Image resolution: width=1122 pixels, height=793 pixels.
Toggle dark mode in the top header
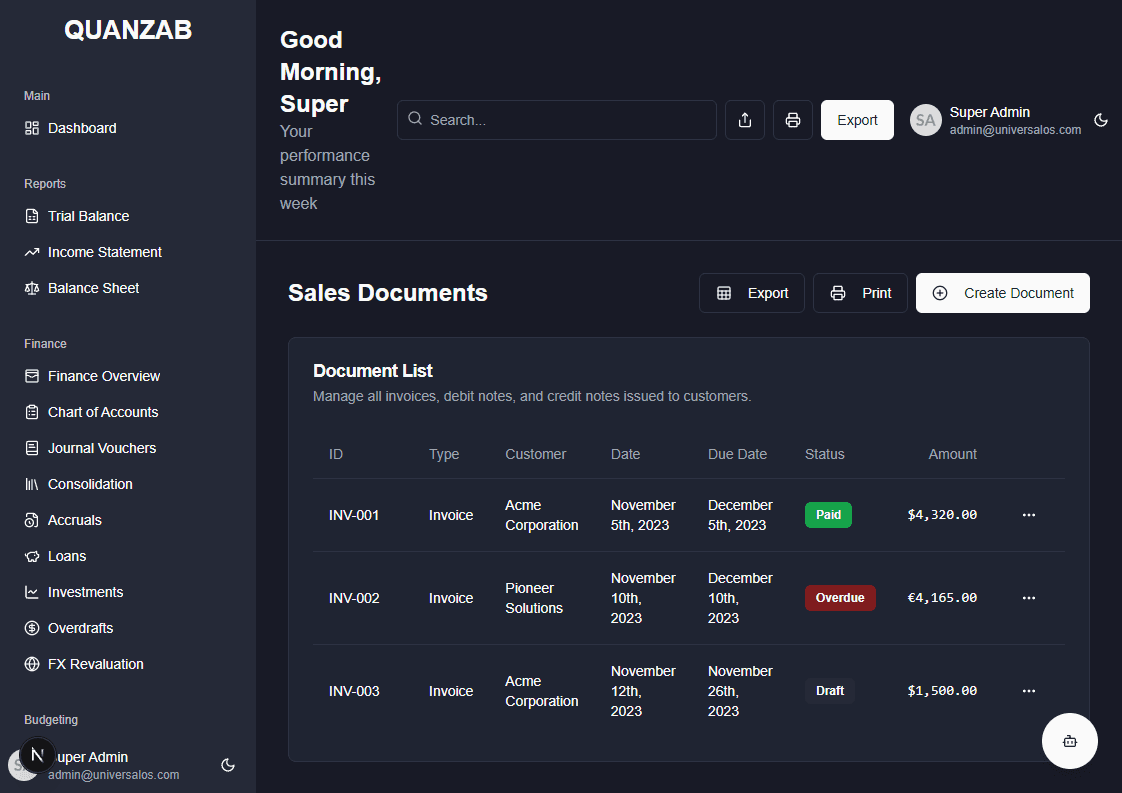point(1101,120)
